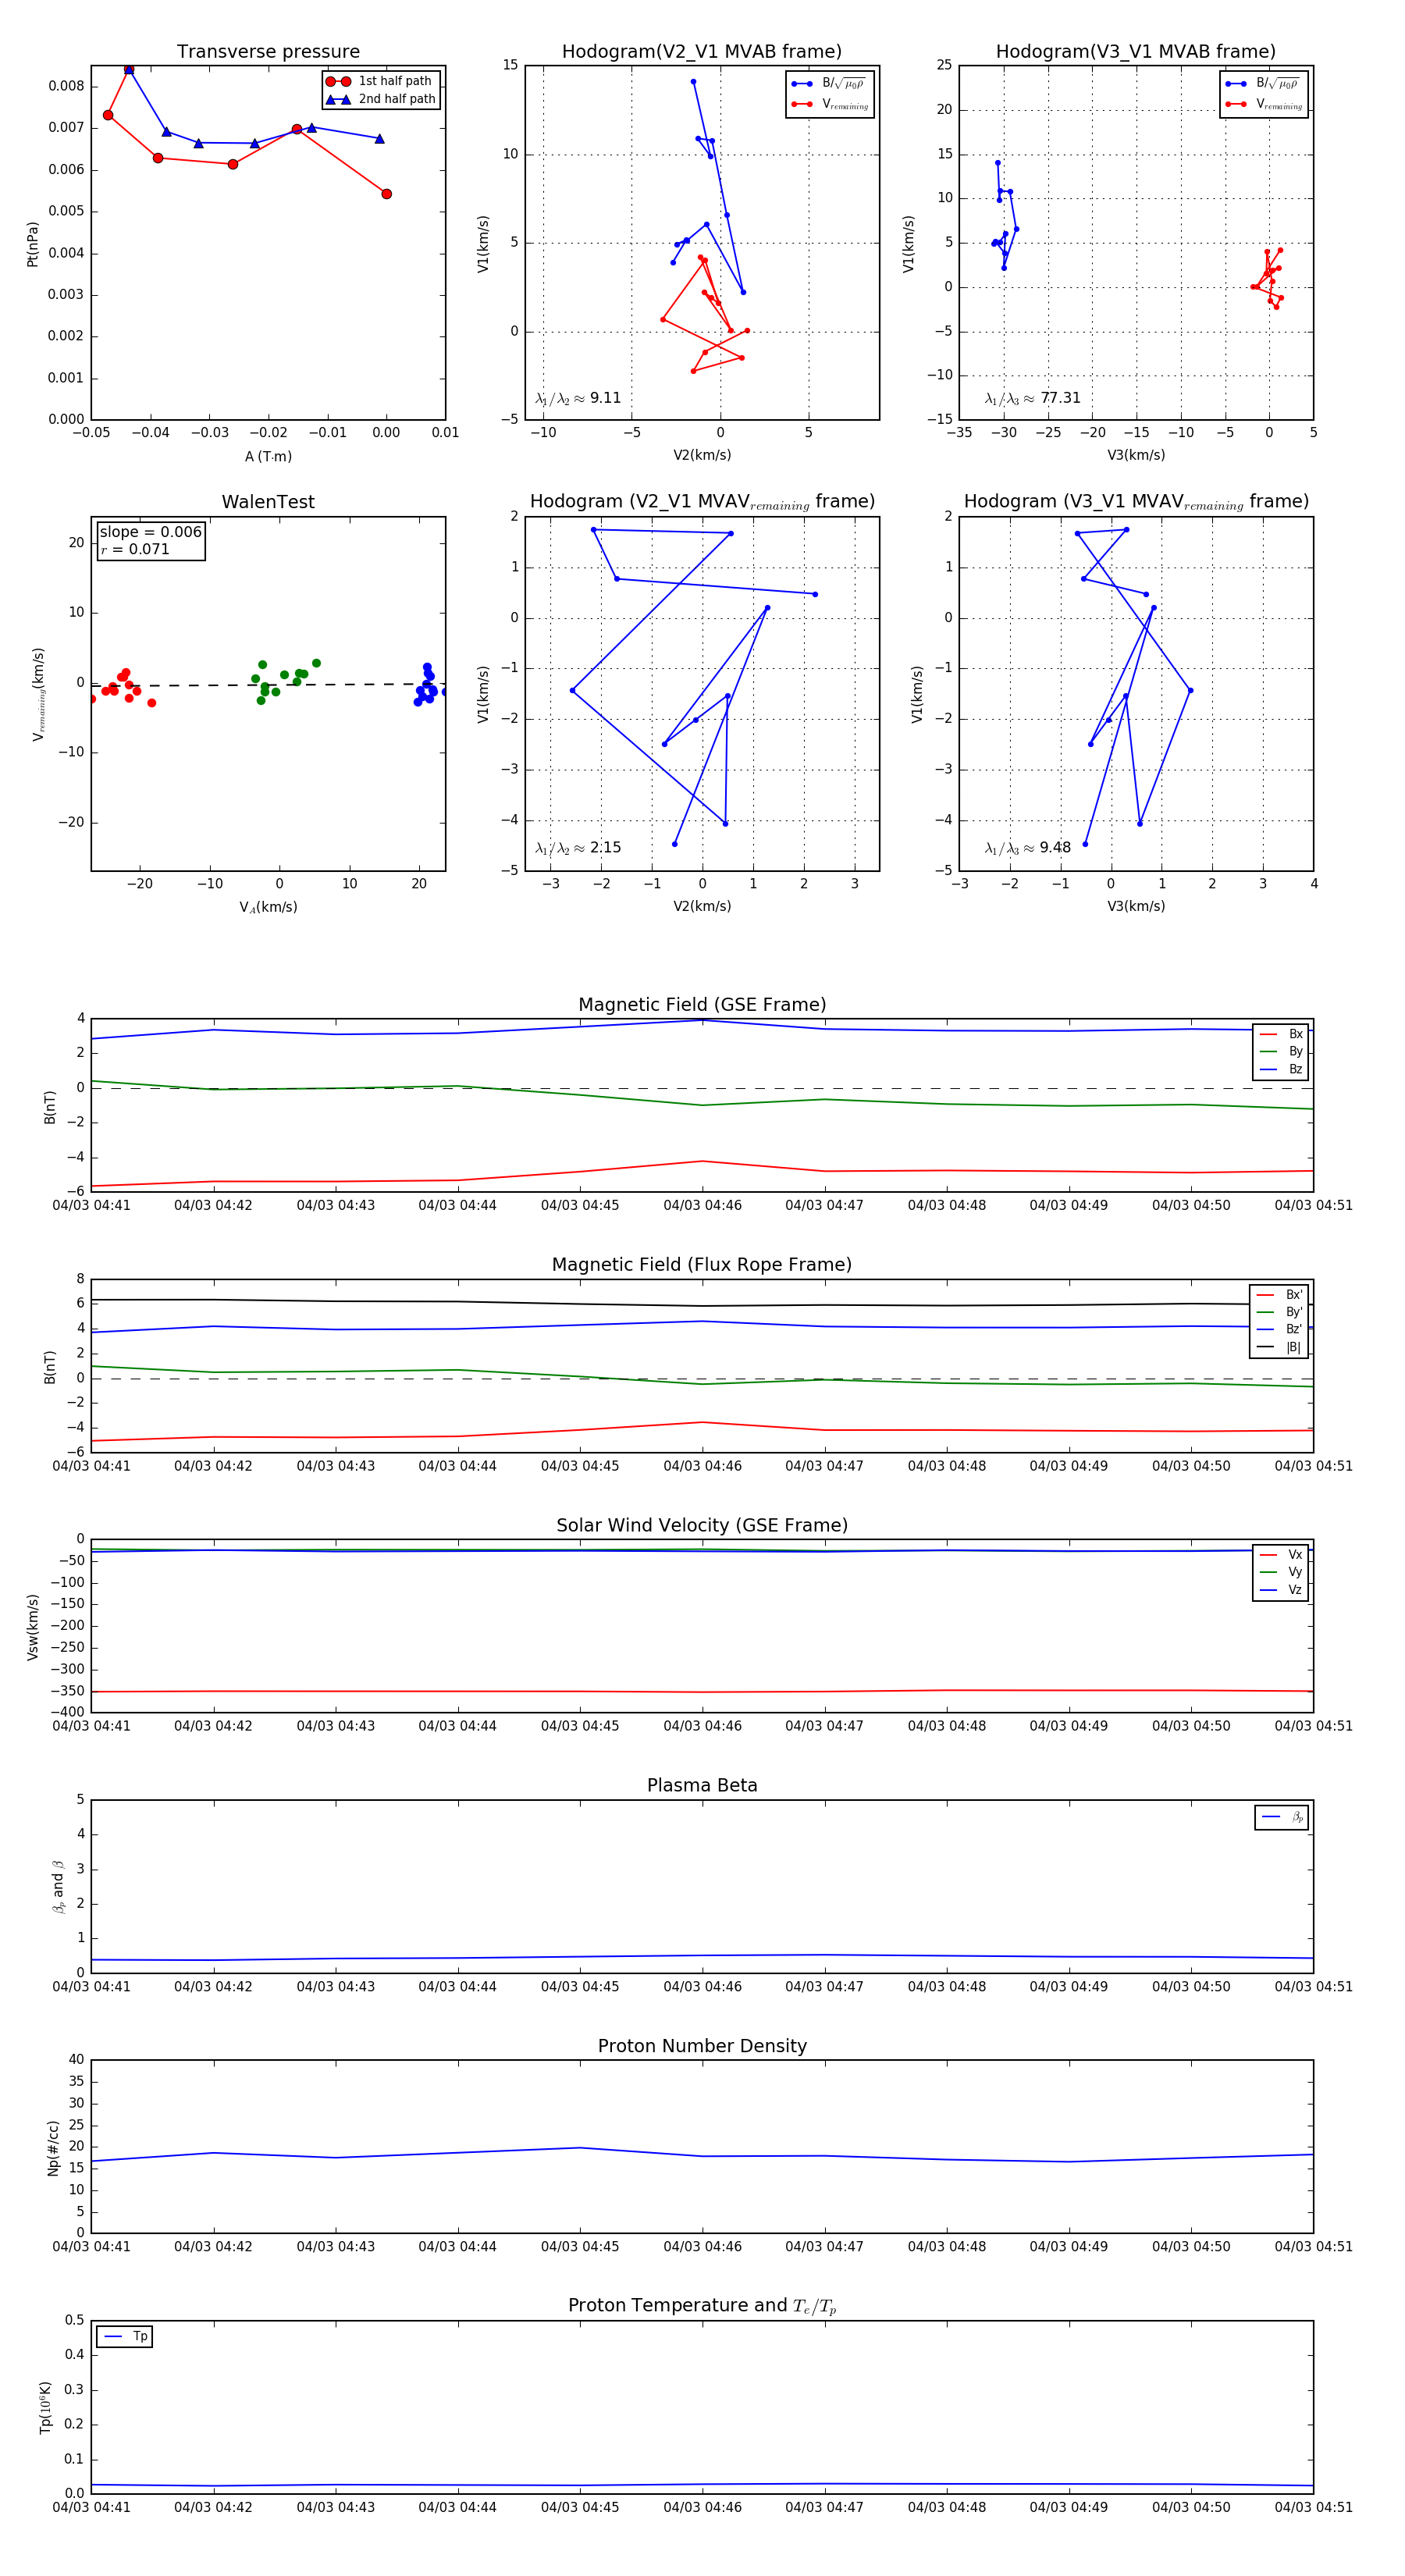Screen dimensions: 1405x2576
Task: Select "Bx'" in the Flux Rope legend
Action: [1280, 1295]
